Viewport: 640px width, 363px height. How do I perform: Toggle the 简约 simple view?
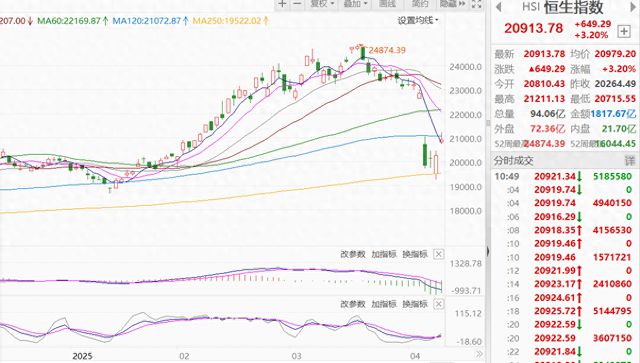420,4
